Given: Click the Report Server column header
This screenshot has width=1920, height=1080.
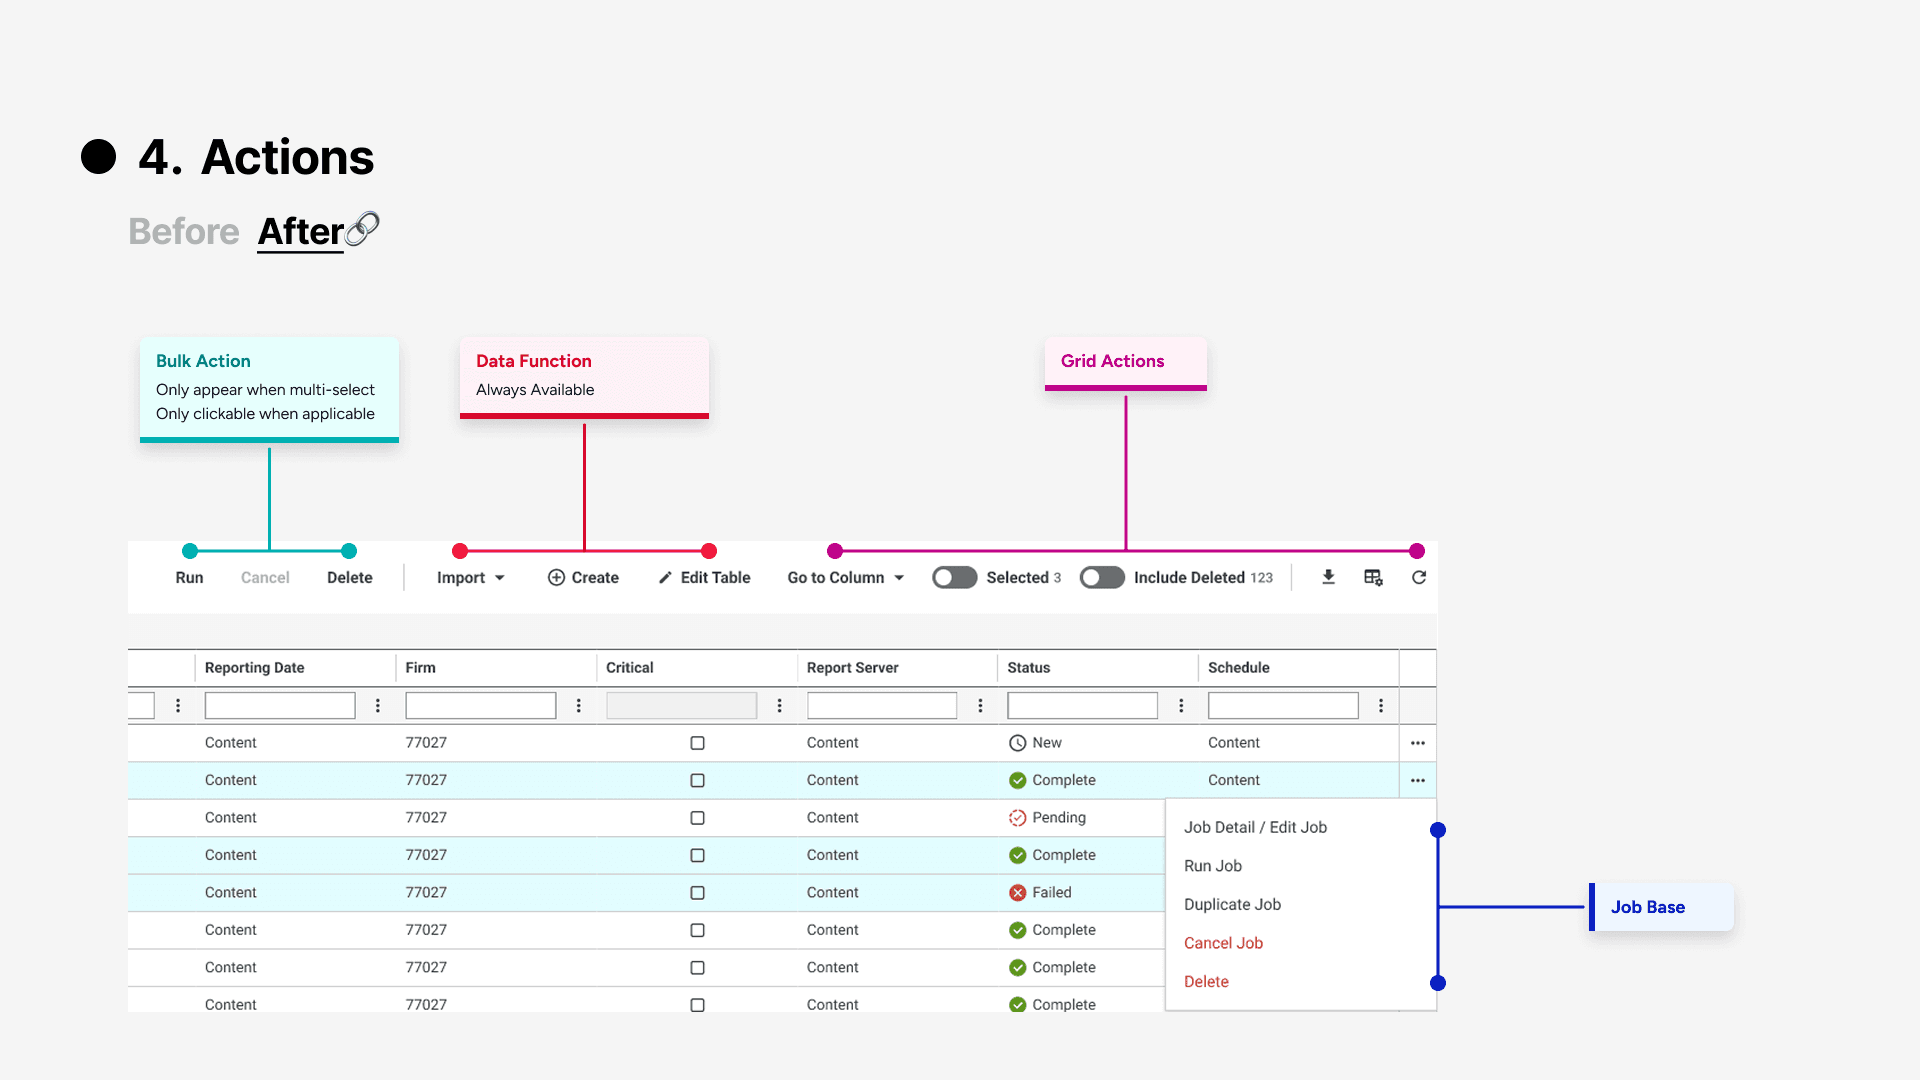Looking at the screenshot, I should (853, 668).
